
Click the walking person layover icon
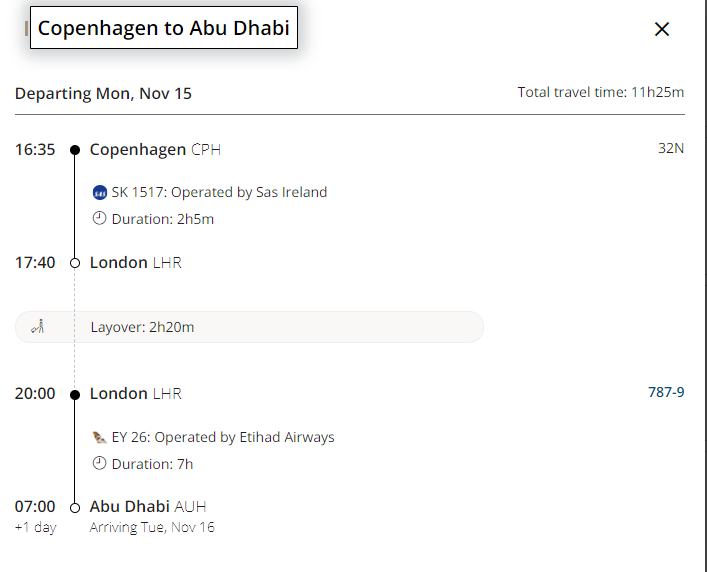coord(39,326)
